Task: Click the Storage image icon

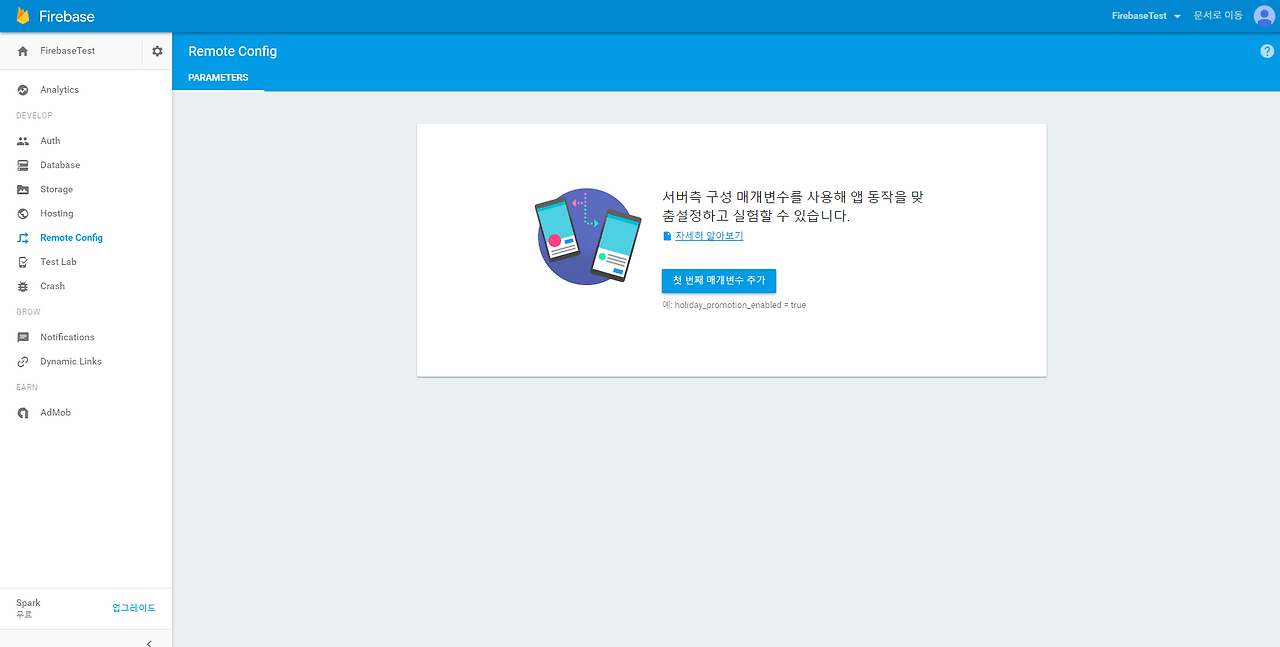Action: (x=23, y=189)
